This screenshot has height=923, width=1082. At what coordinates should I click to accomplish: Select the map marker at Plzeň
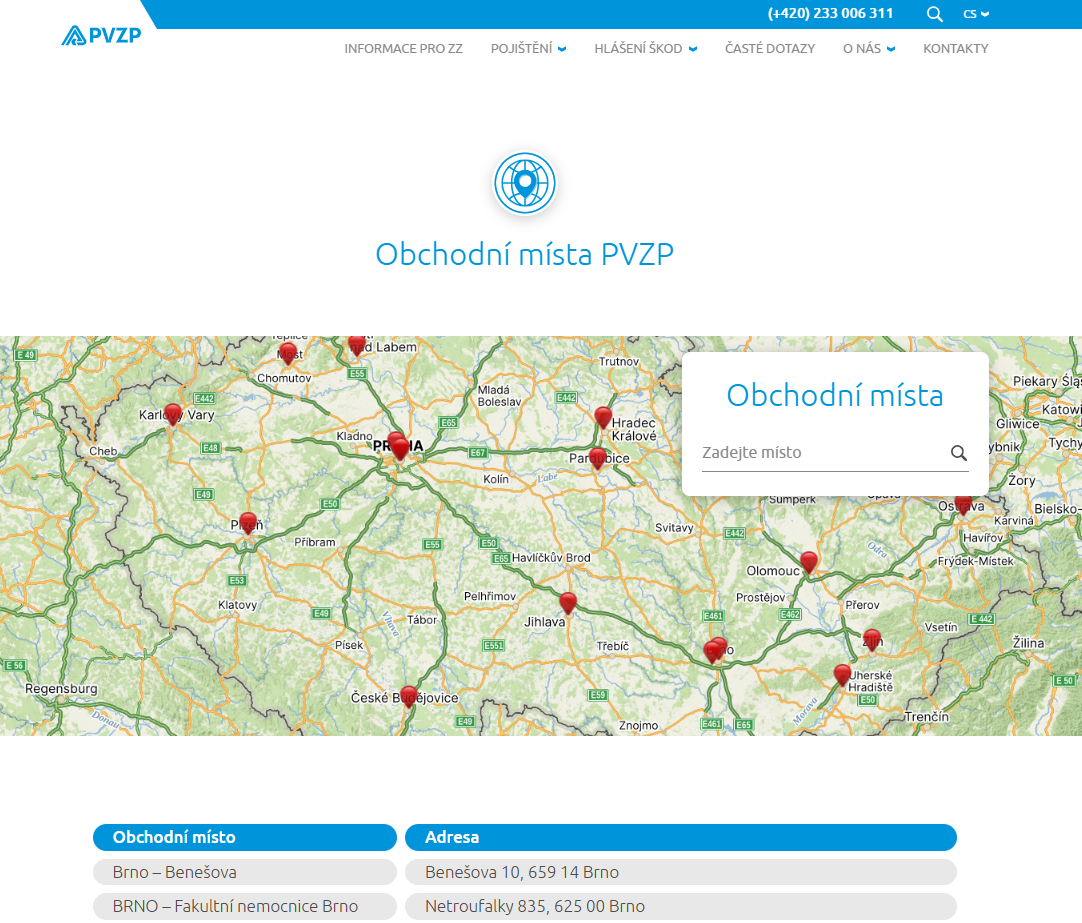(248, 523)
